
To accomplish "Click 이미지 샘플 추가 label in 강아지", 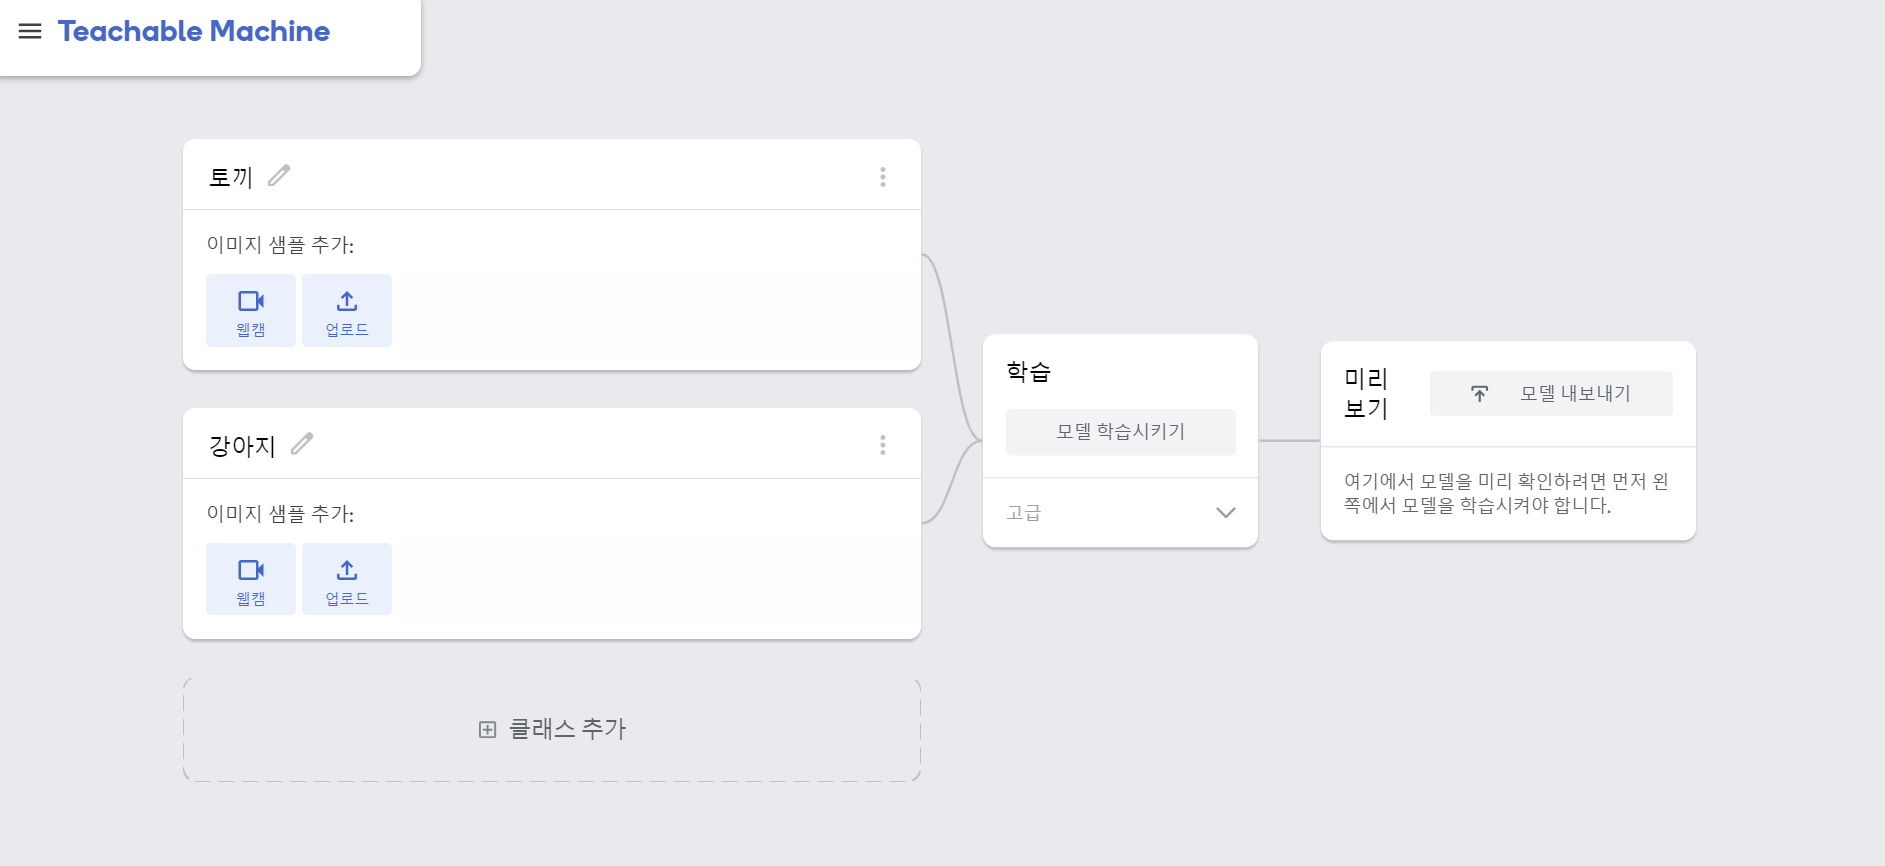I will 280,514.
